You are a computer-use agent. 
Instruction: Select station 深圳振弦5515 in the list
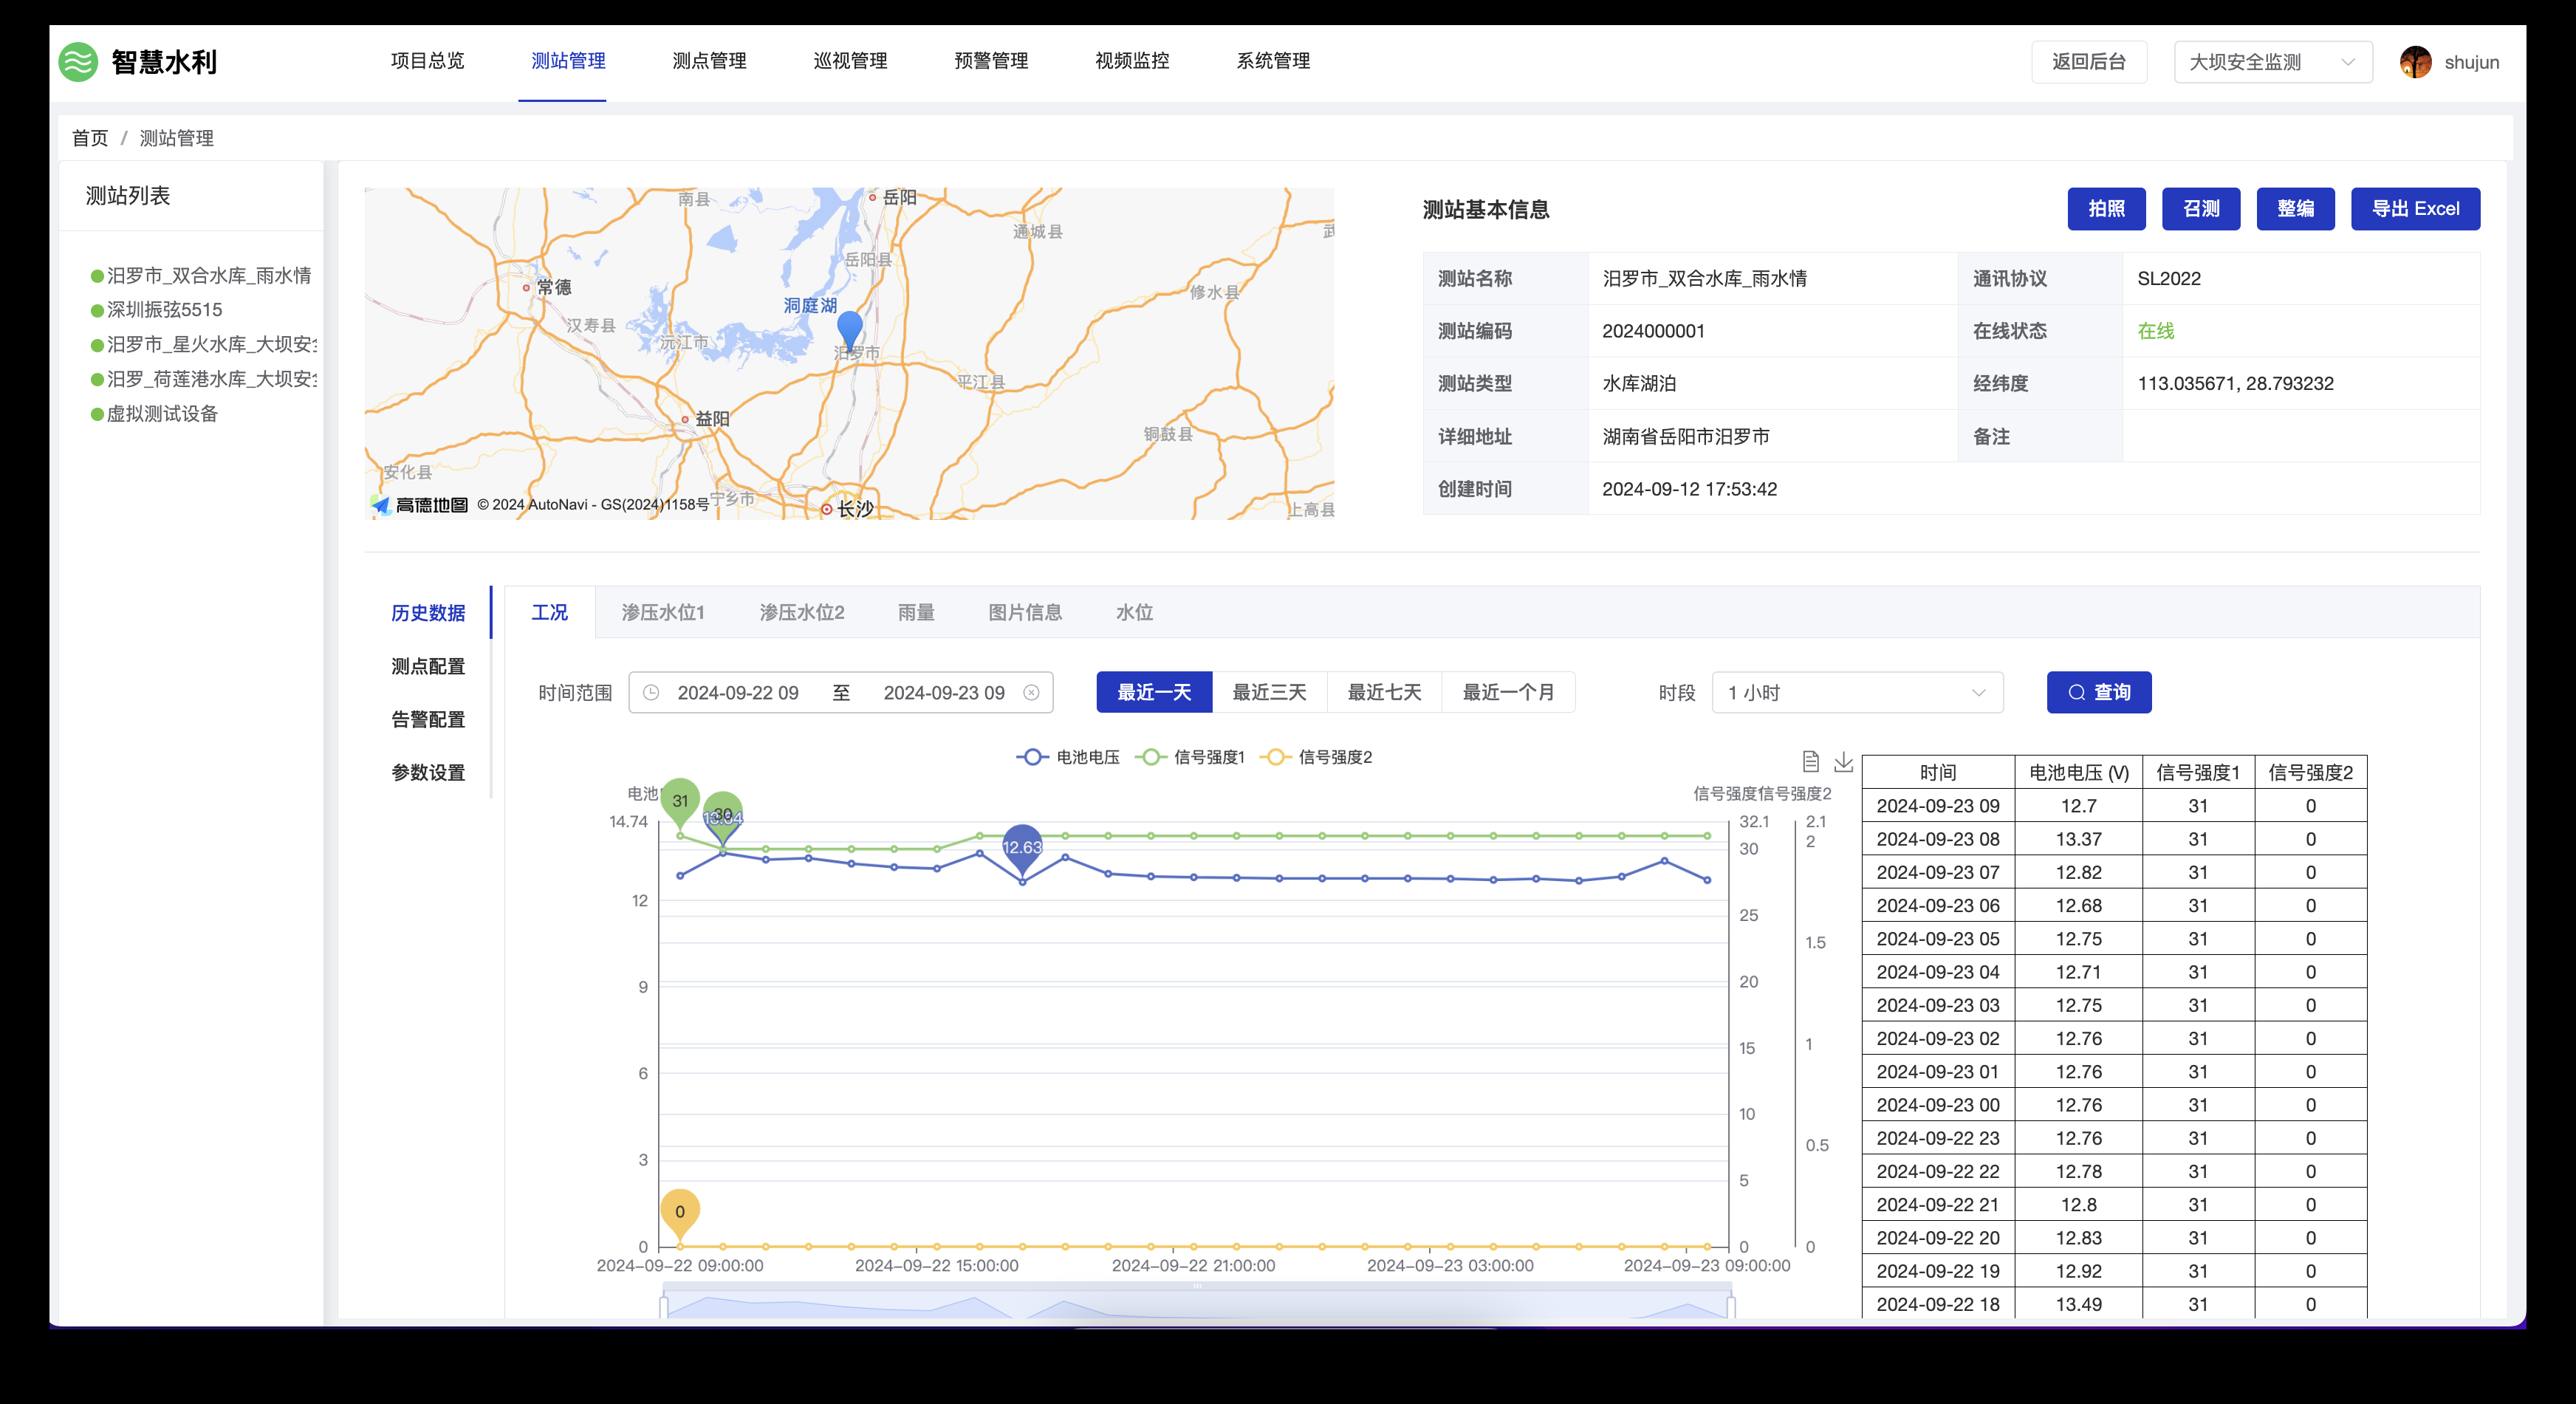click(x=165, y=310)
